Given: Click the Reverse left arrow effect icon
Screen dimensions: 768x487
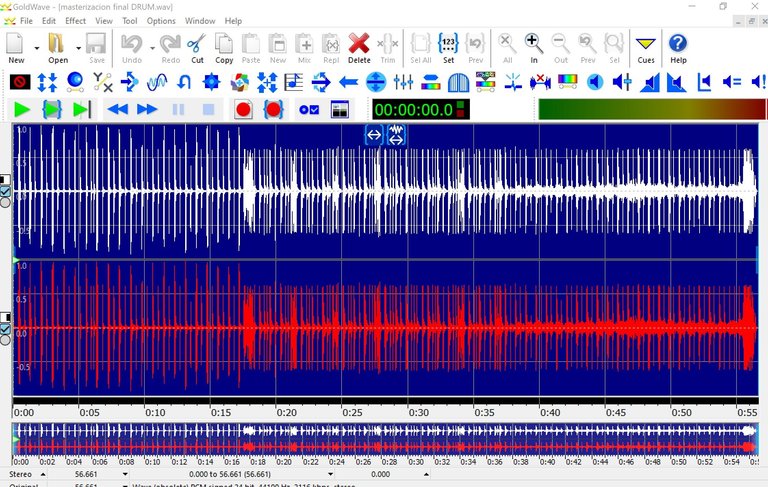Looking at the screenshot, I should (x=348, y=82).
